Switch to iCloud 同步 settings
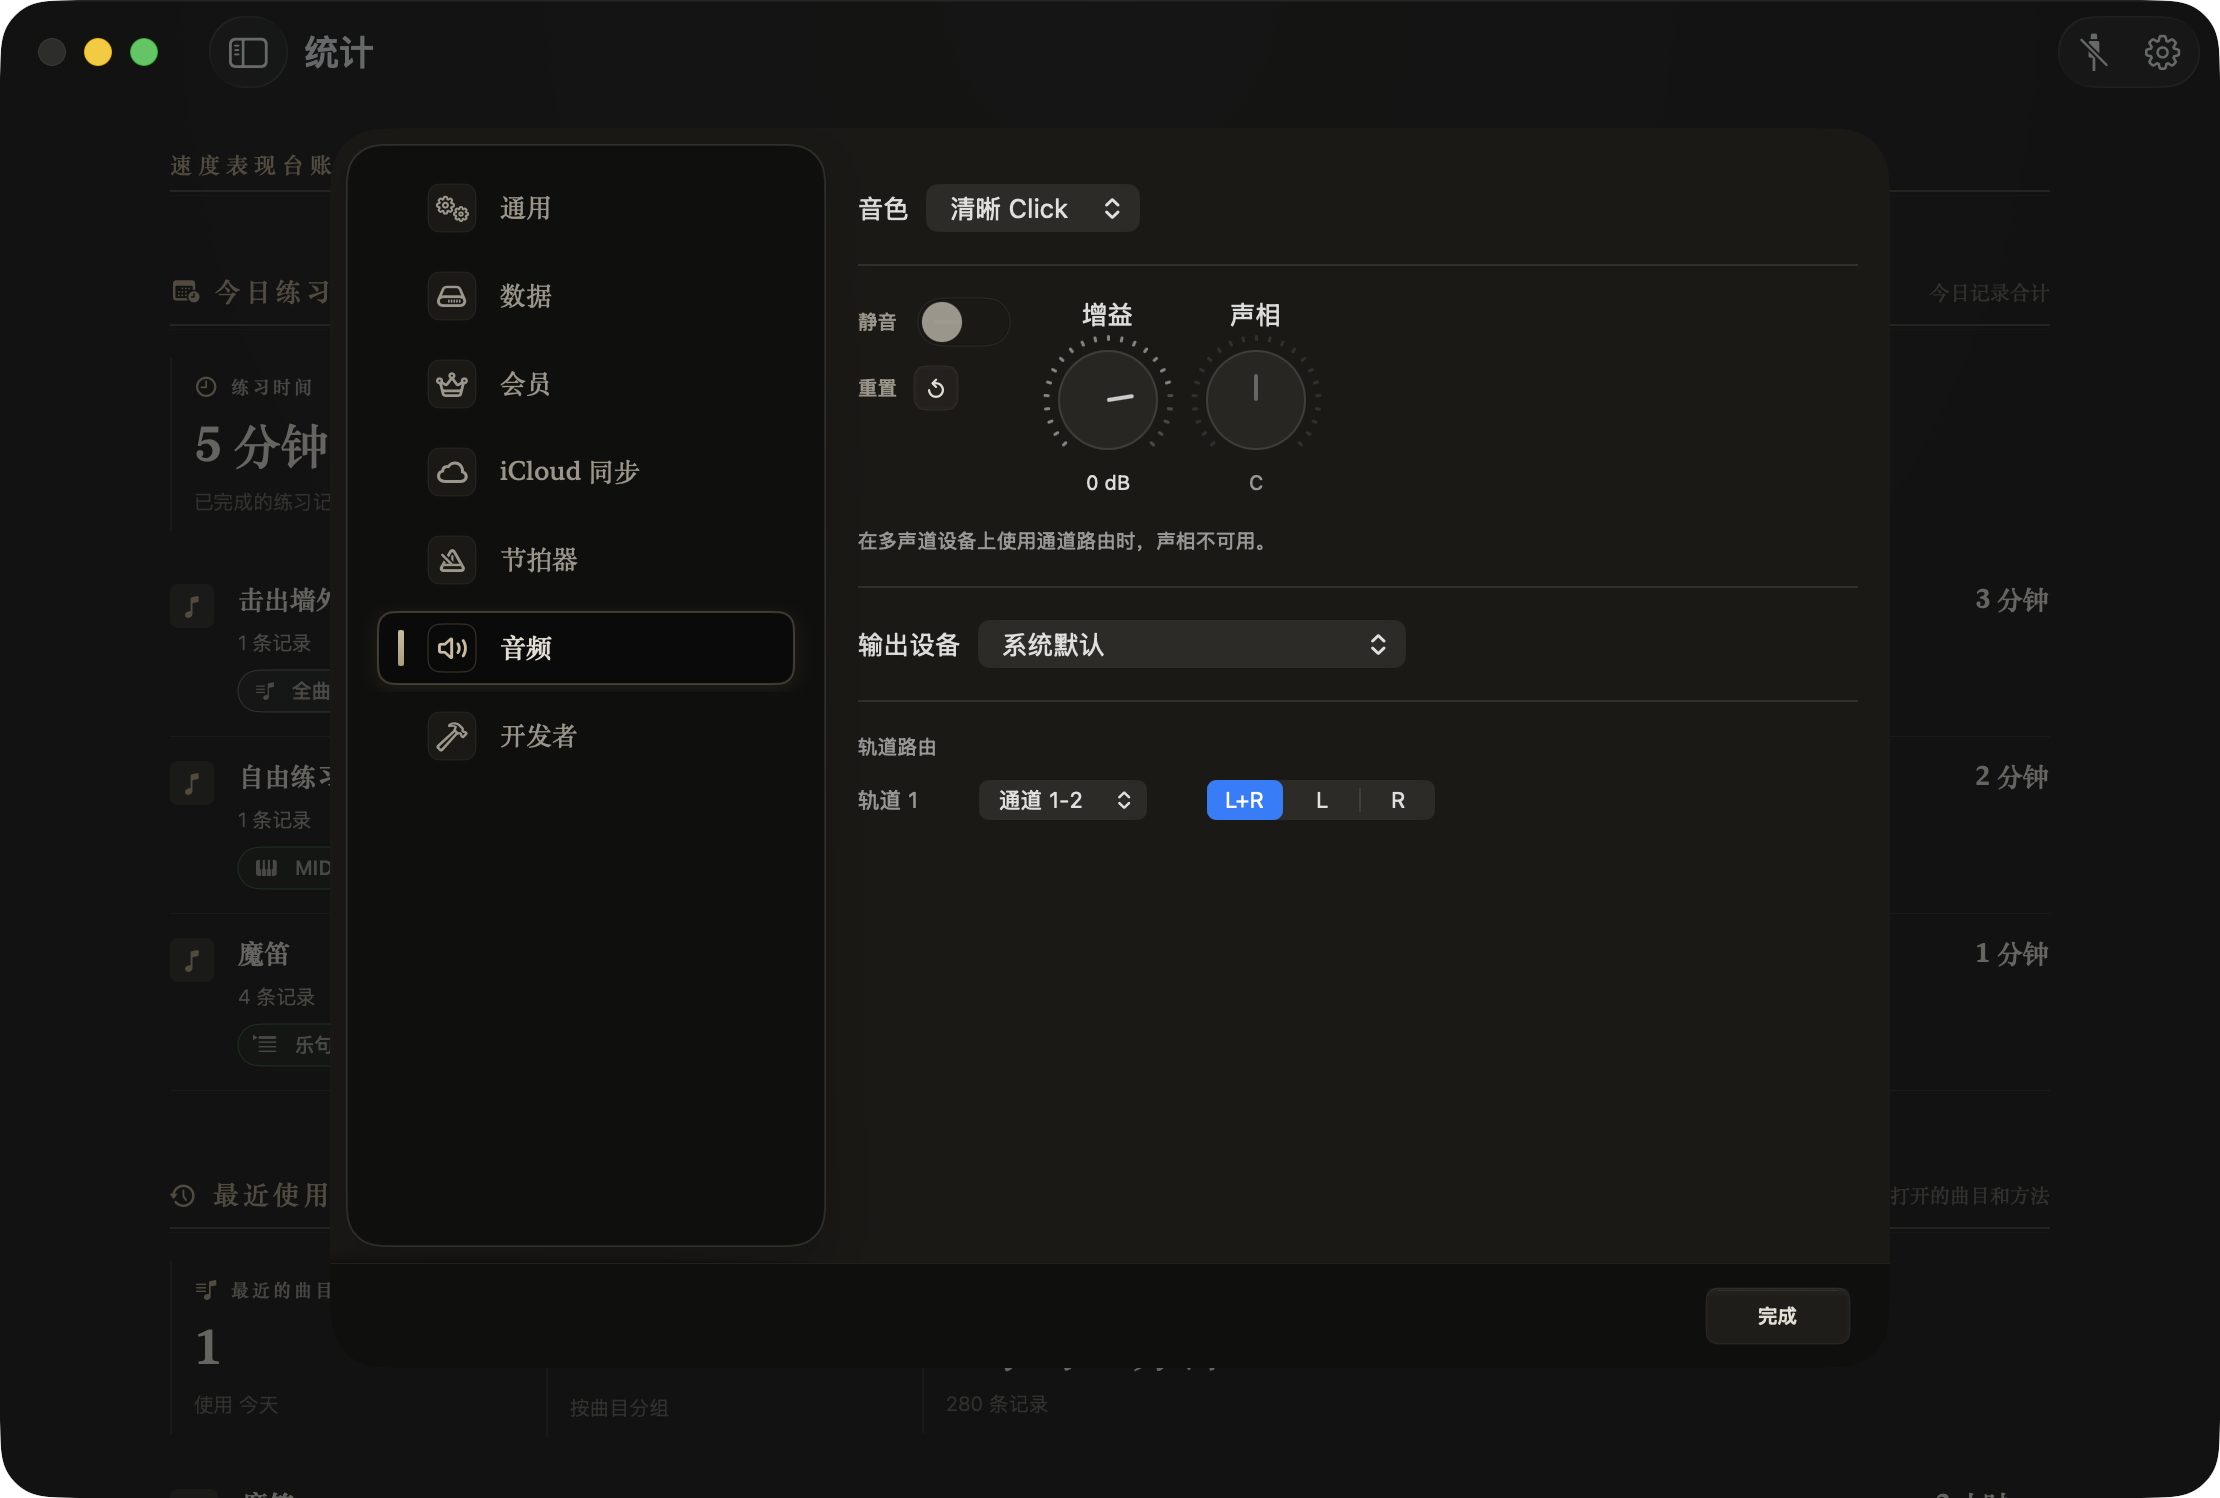This screenshot has width=2220, height=1498. pos(586,472)
